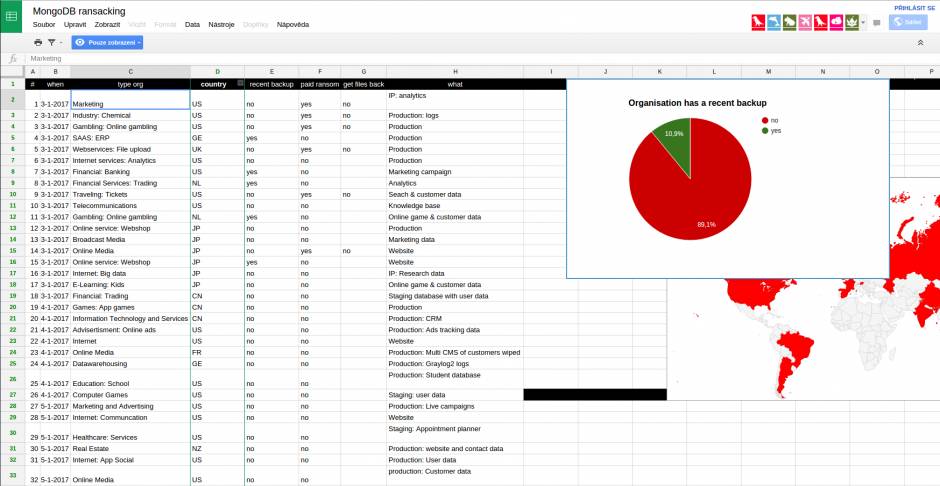Click the fx formula icon
The width and height of the screenshot is (940, 486).
pos(13,59)
